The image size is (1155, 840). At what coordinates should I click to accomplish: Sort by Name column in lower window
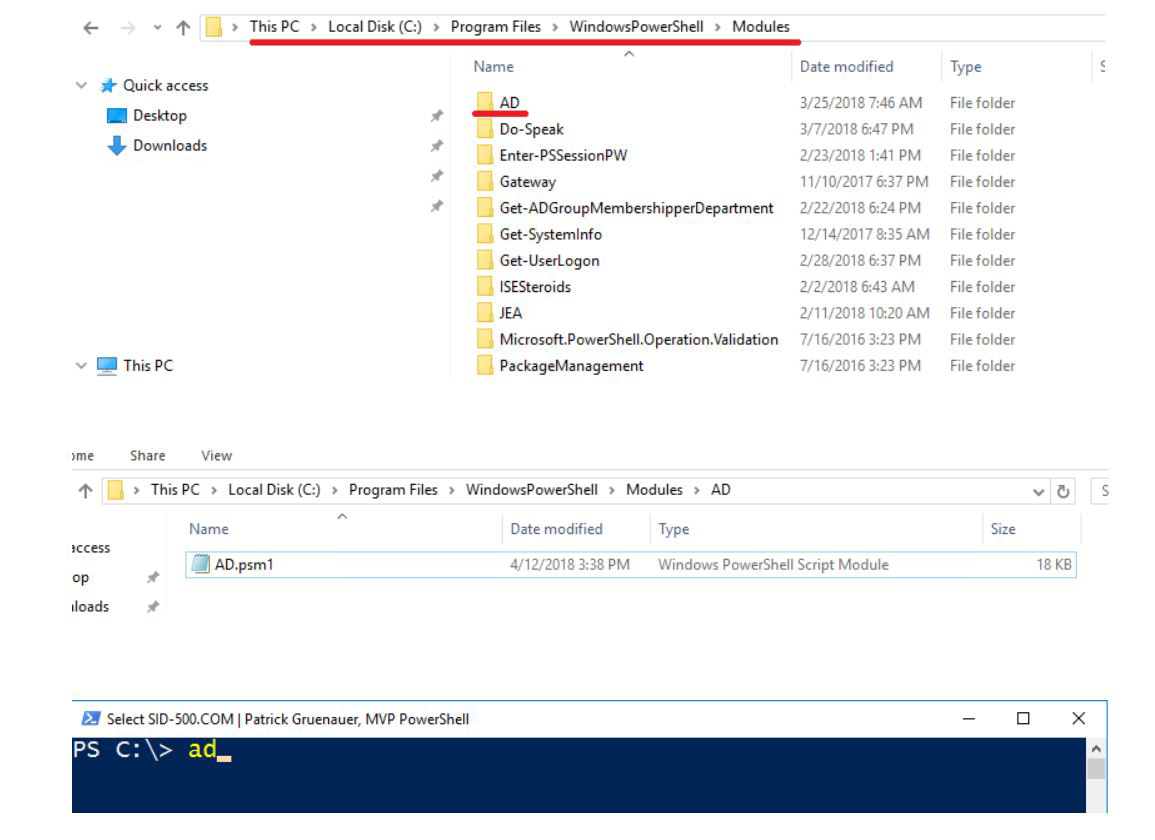coord(208,529)
